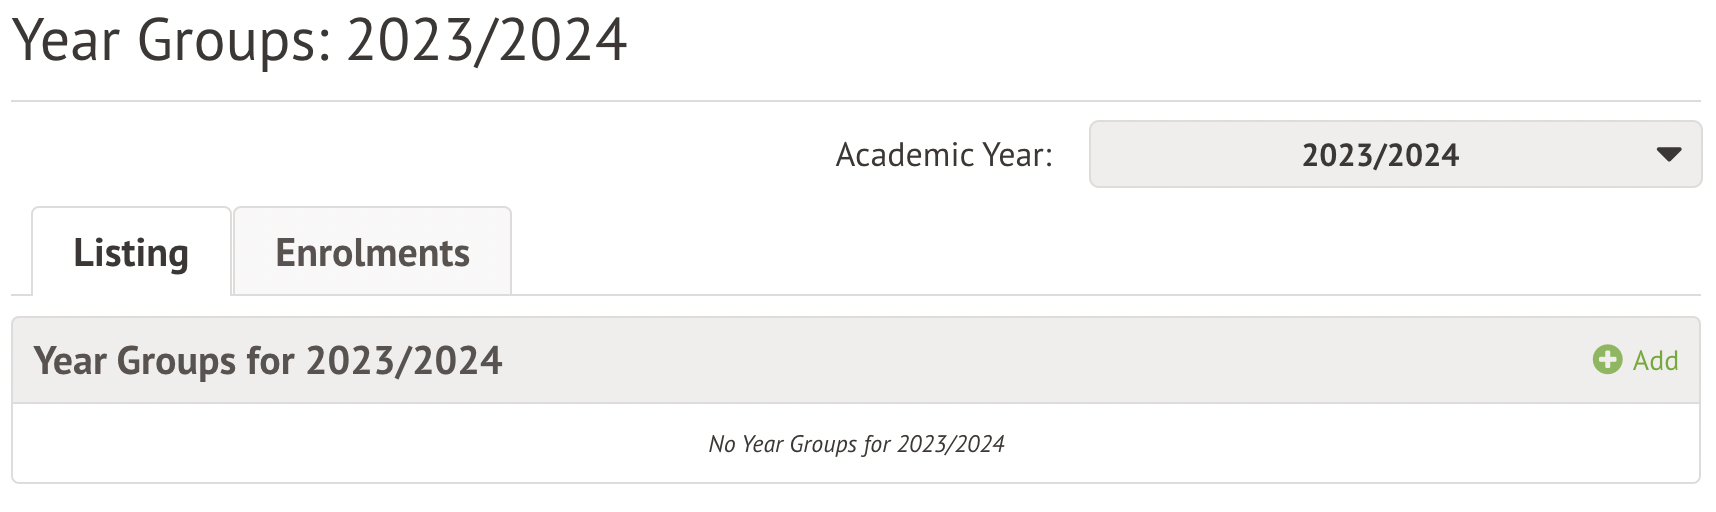This screenshot has width=1716, height=512.
Task: Select the Listing tab
Action: [x=131, y=253]
